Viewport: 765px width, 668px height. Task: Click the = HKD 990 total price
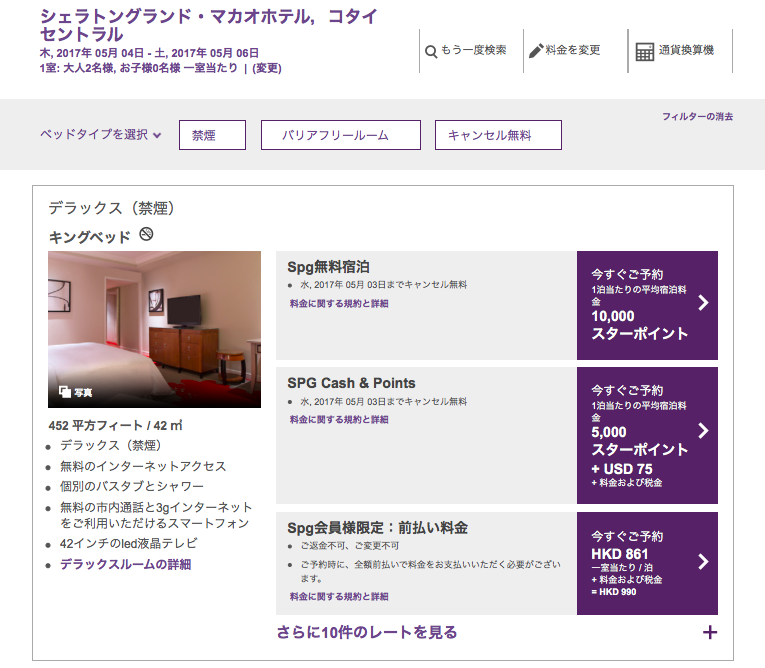click(614, 592)
